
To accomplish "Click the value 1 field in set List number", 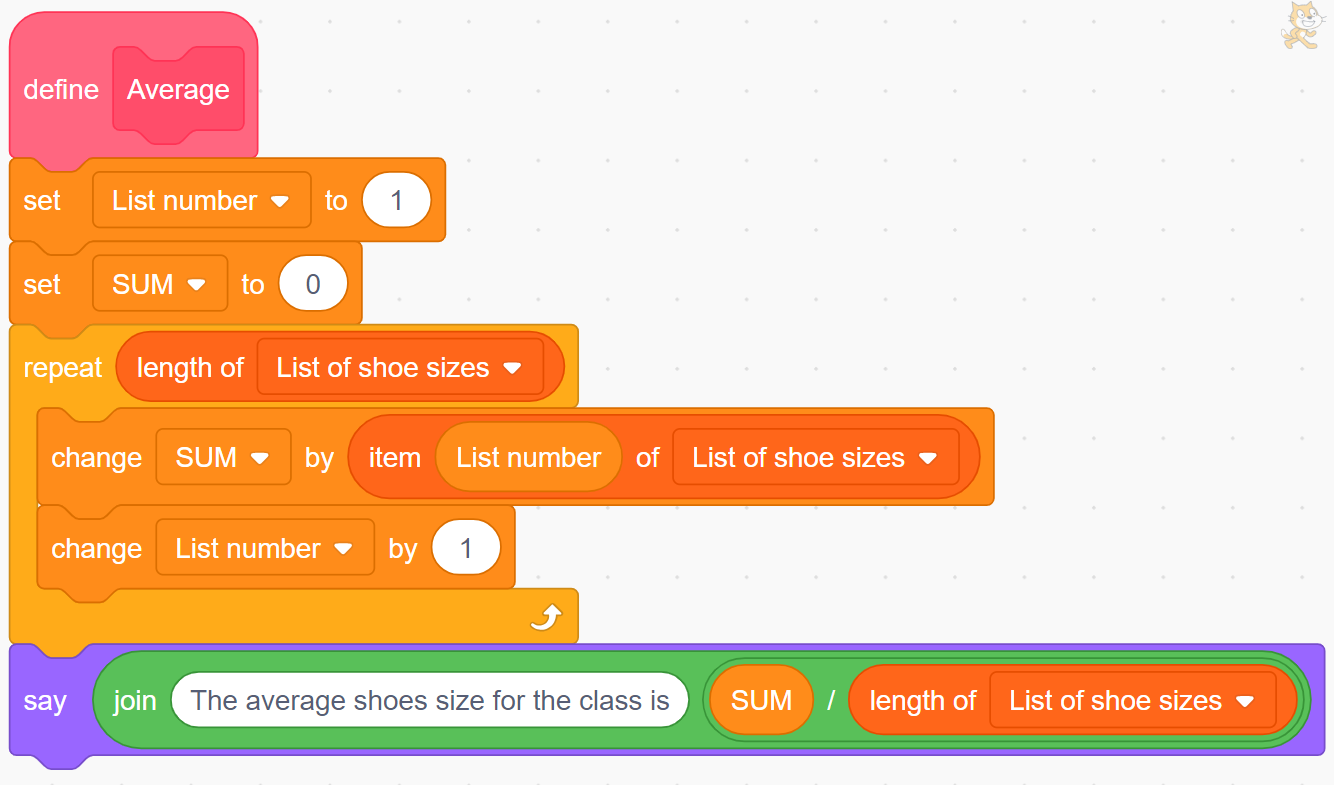I will point(396,201).
